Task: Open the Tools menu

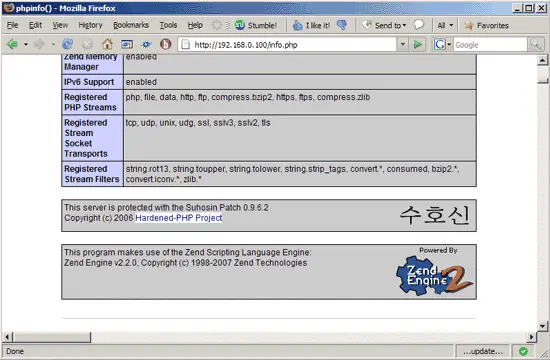Action: click(168, 25)
